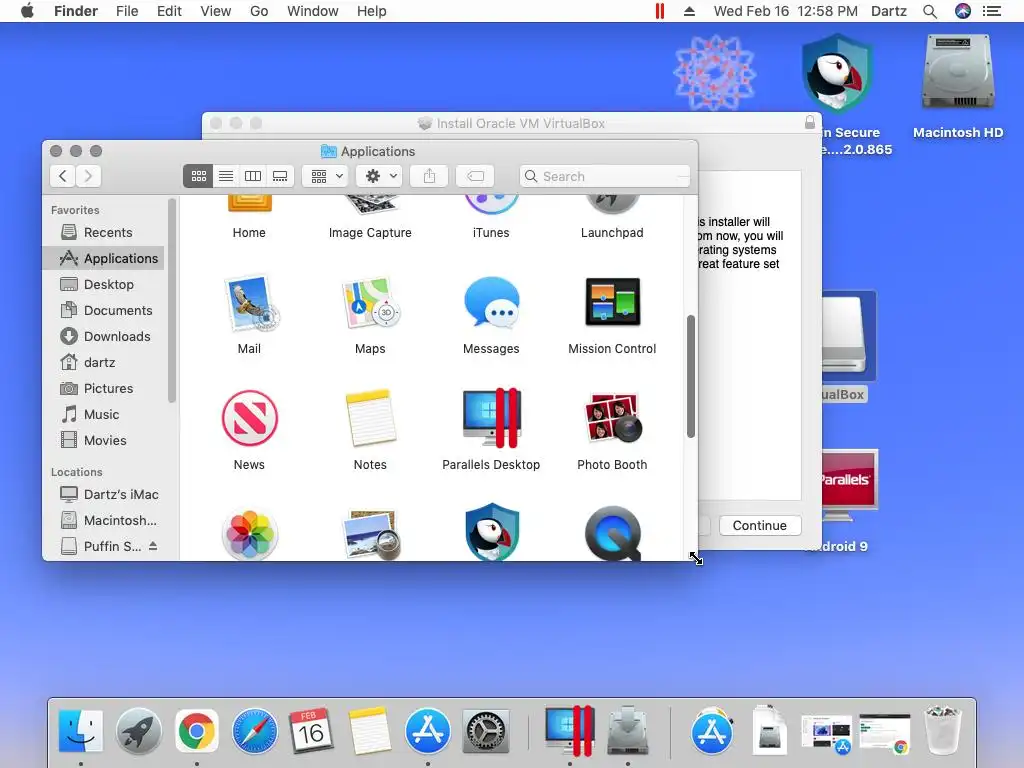The height and width of the screenshot is (768, 1024).
Task: Open Recents in Finder sidebar
Action: [x=104, y=232]
